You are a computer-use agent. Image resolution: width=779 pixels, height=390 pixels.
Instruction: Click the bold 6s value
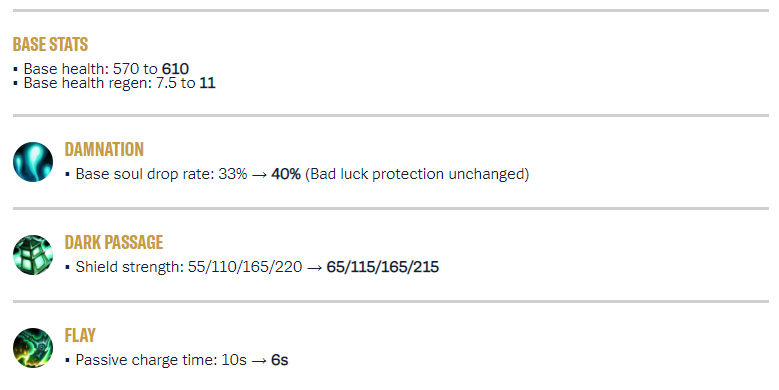[280, 360]
